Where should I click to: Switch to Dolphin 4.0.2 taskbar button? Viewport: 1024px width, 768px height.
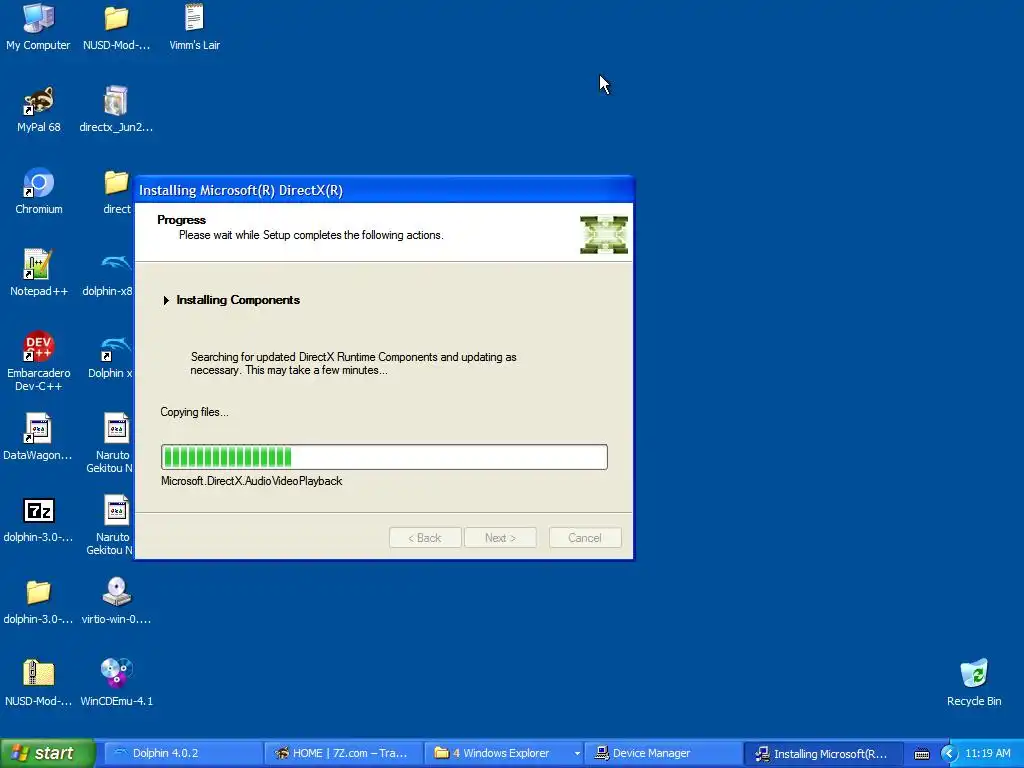(x=182, y=754)
